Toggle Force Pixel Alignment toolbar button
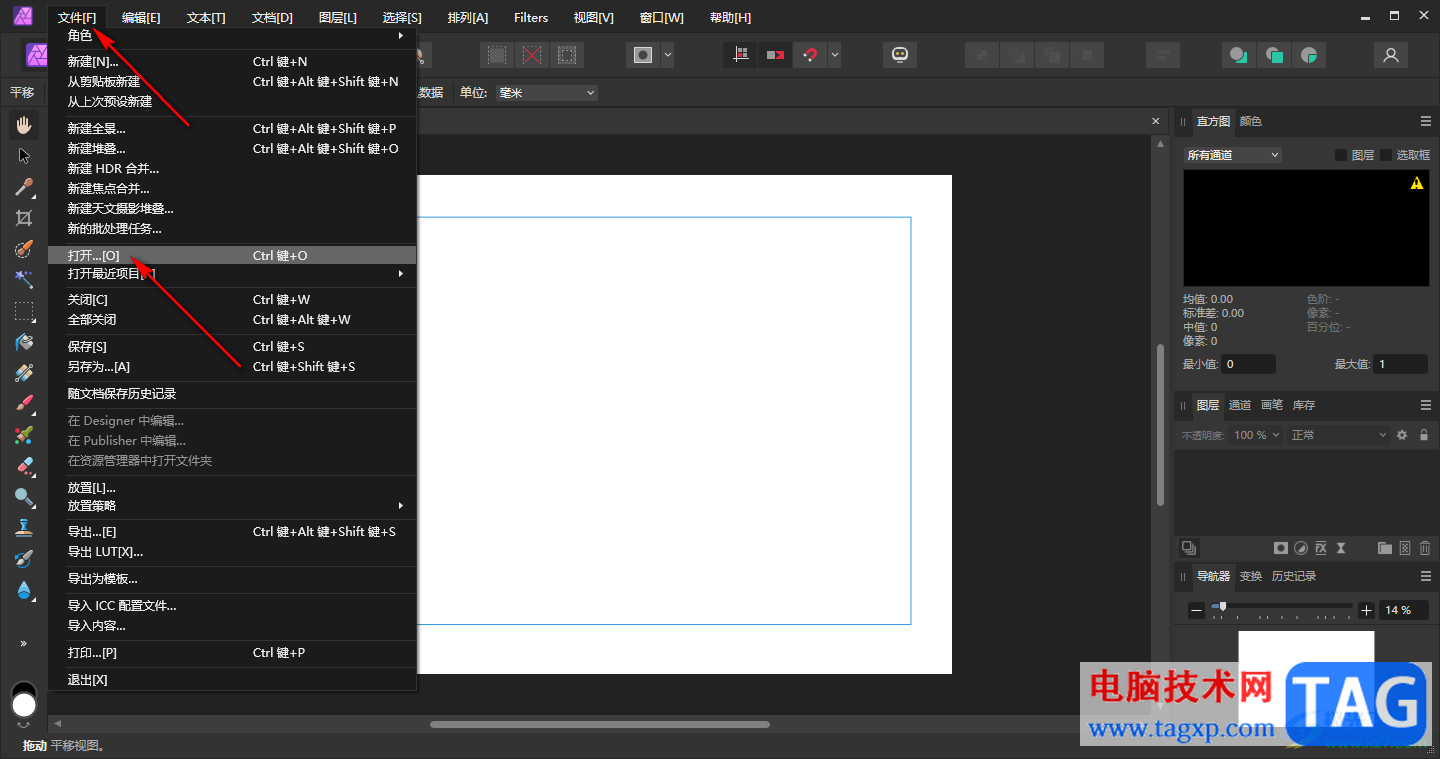 740,55
